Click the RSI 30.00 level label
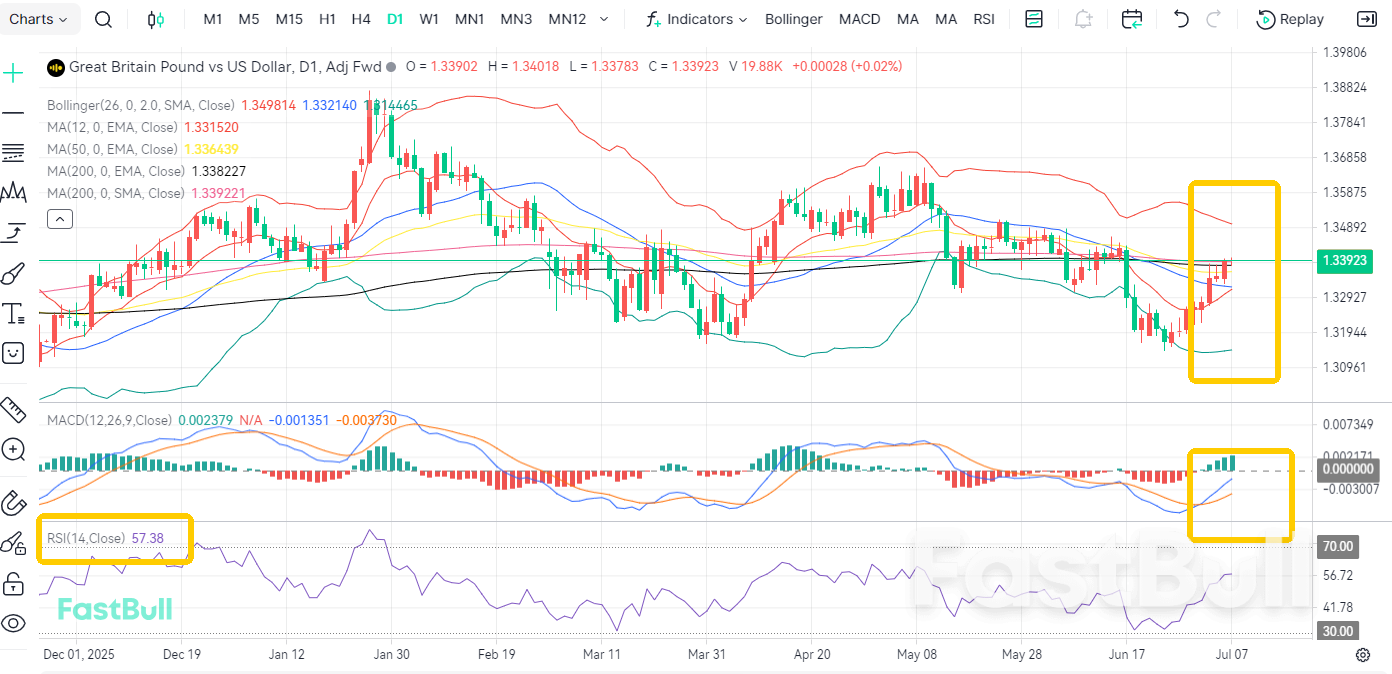Screen dimensions: 1392x674 (x=1338, y=631)
